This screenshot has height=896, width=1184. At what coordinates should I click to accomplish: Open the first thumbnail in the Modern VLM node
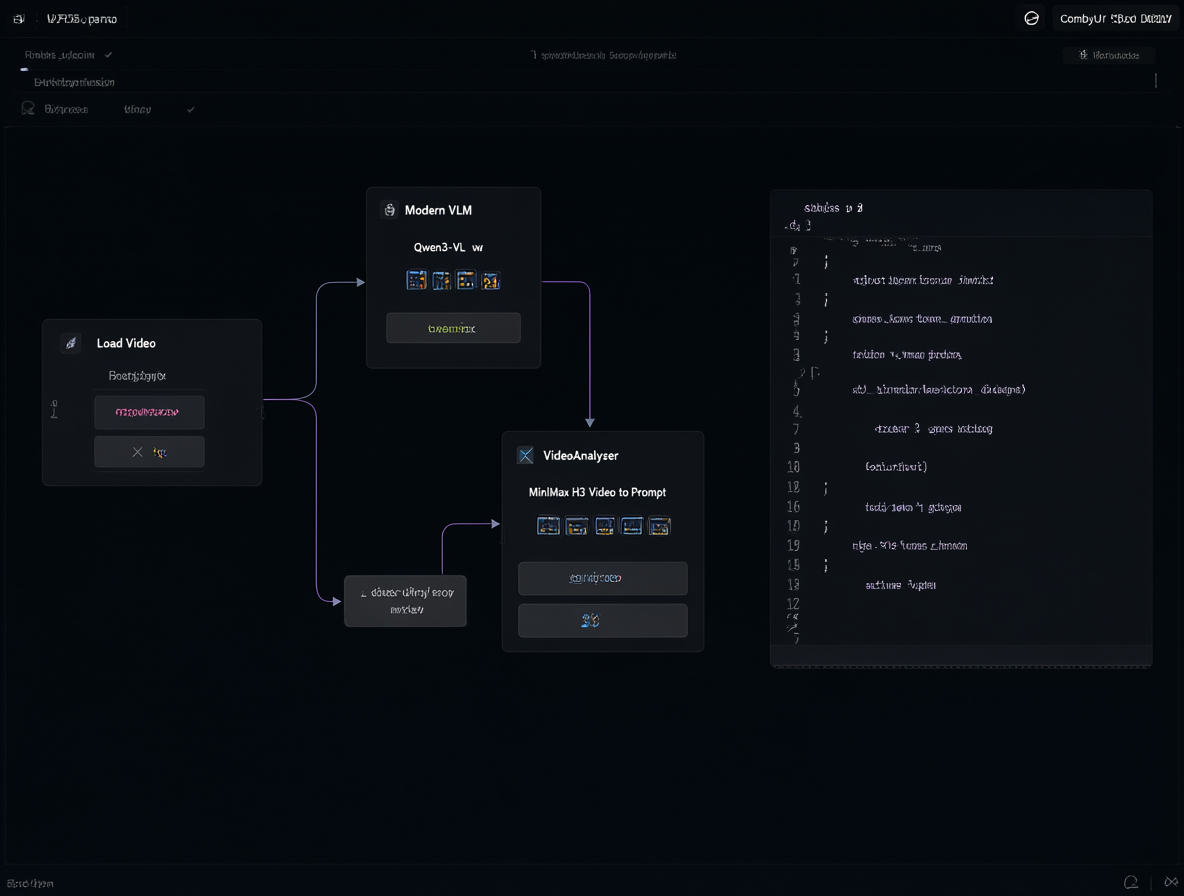pyautogui.click(x=417, y=281)
